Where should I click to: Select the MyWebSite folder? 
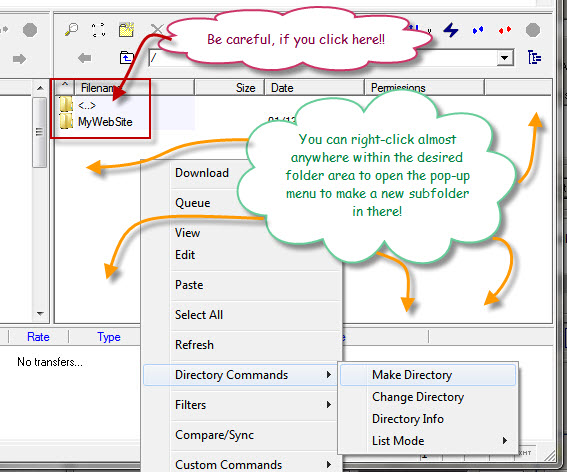click(x=105, y=122)
